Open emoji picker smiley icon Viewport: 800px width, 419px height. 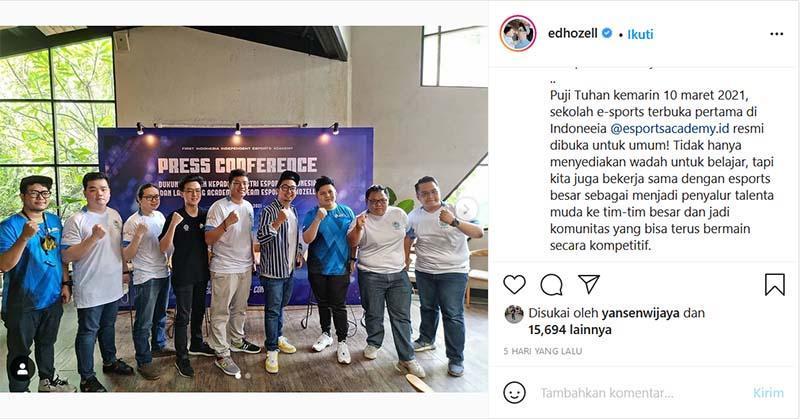click(x=514, y=392)
